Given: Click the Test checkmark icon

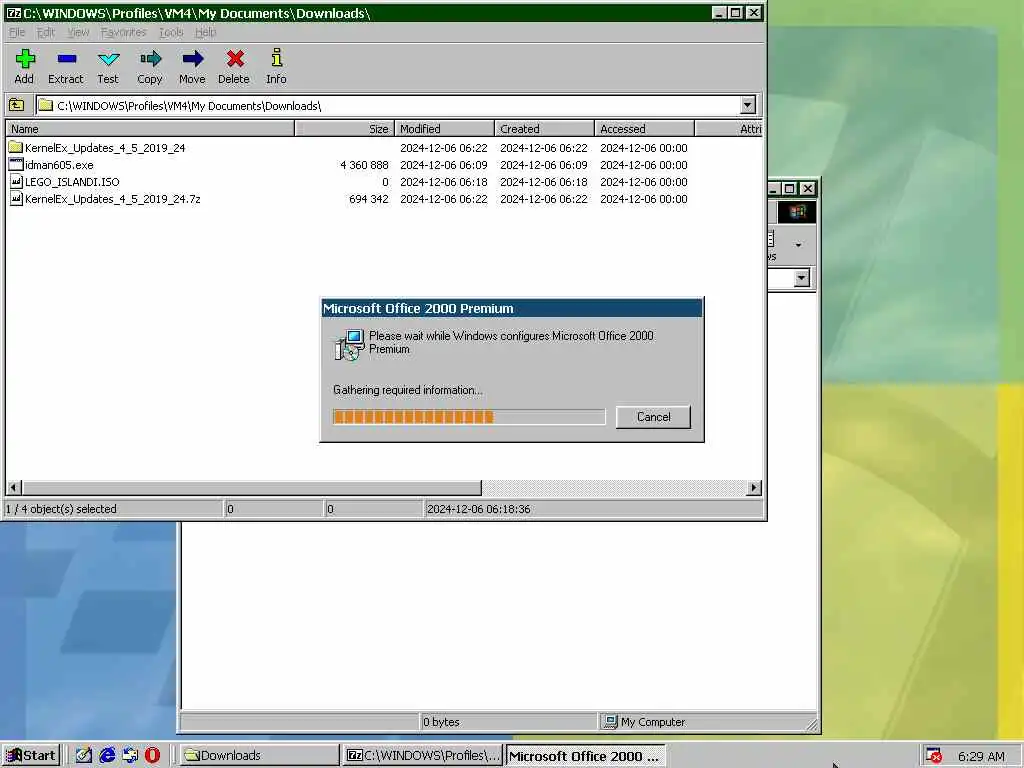Looking at the screenshot, I should tap(108, 59).
